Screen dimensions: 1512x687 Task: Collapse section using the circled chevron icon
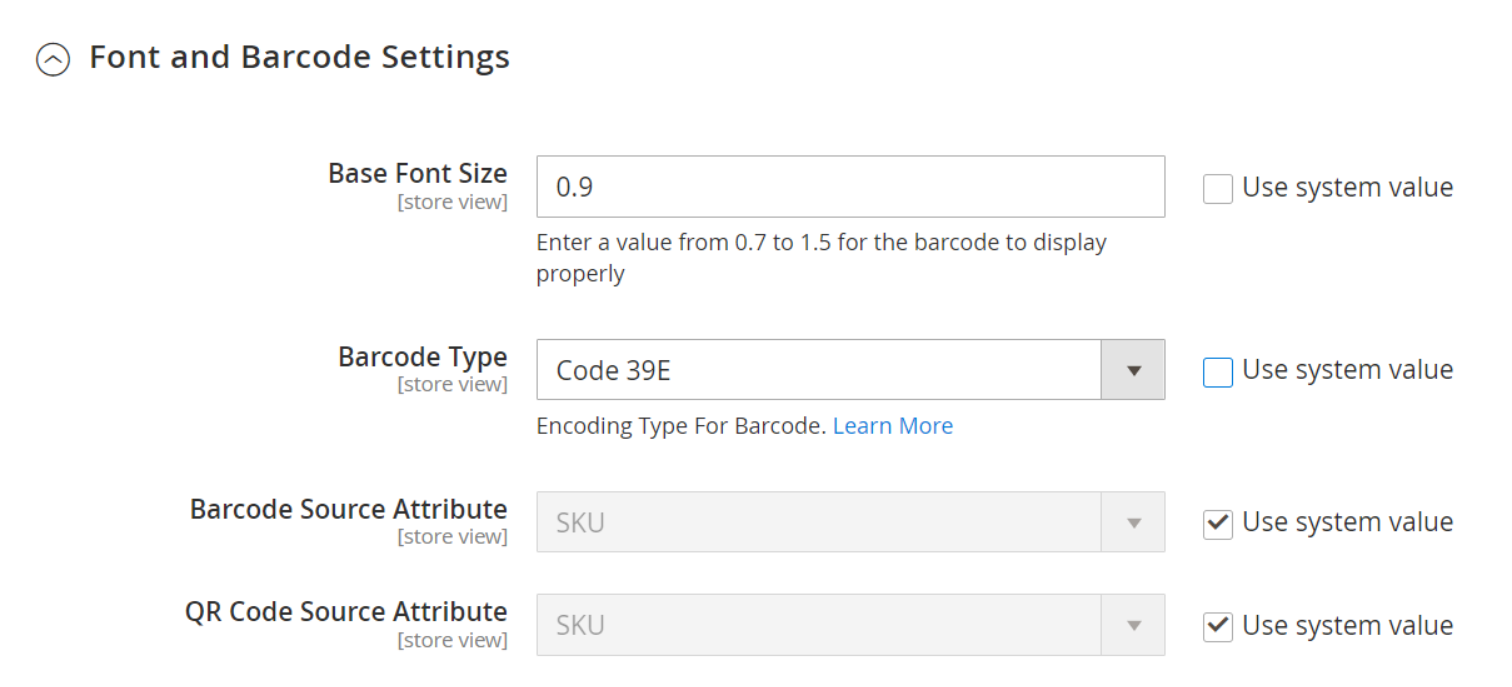pos(53,60)
